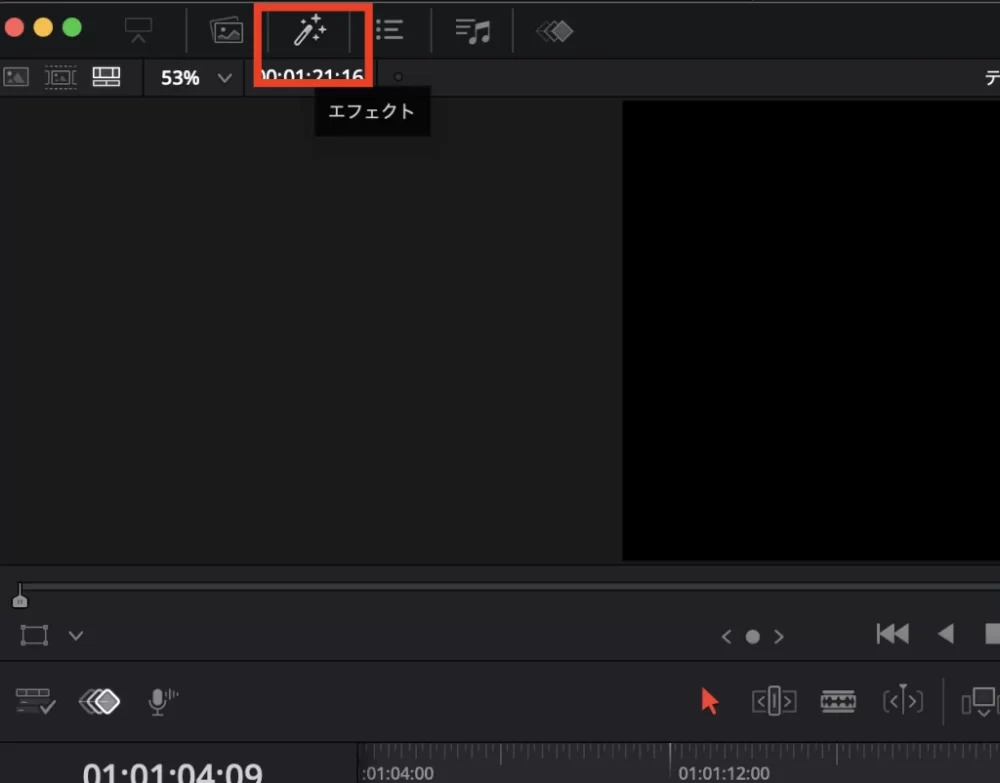This screenshot has width=1000, height=783.
Task: Click the 01:01:12:00 mark on timeline ruler
Action: tap(724, 773)
